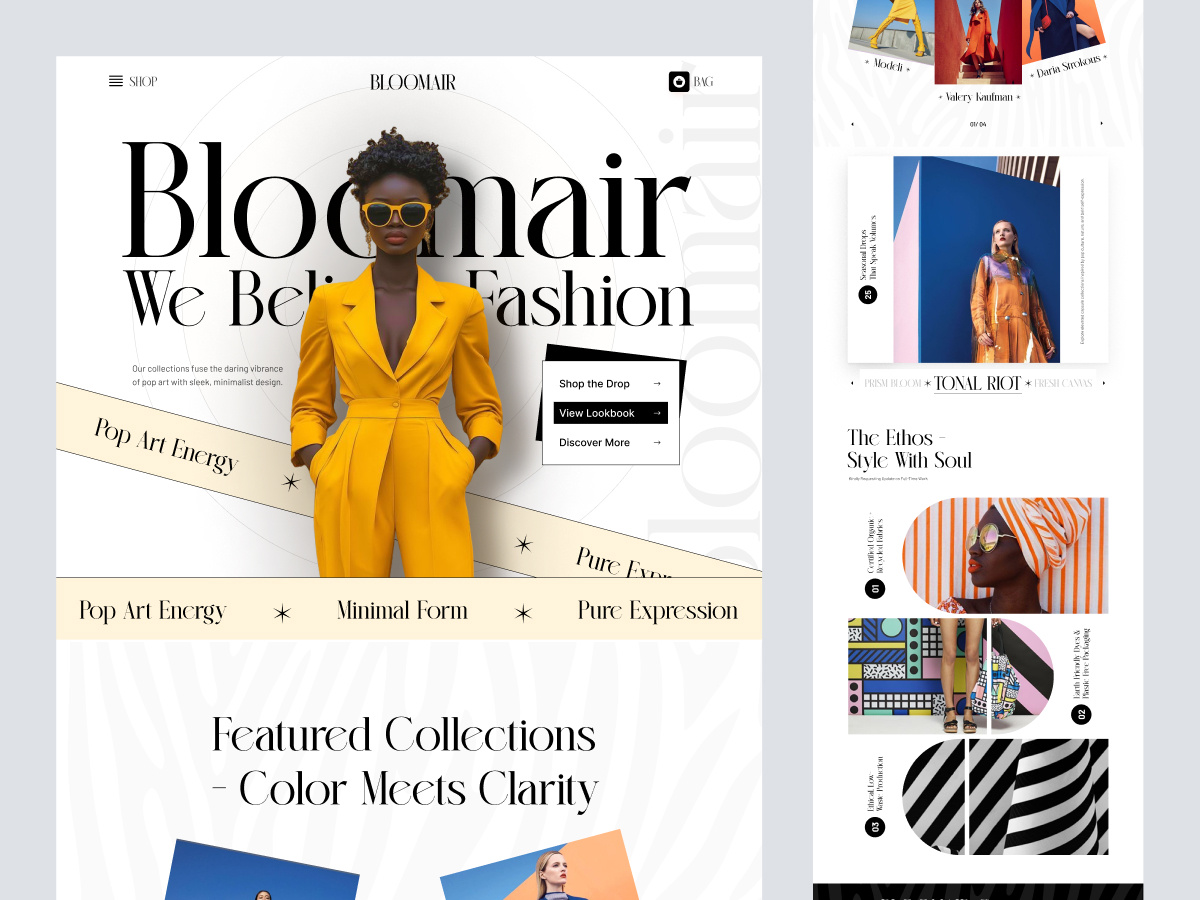The width and height of the screenshot is (1200, 900).
Task: Open the hamburger SHOP menu icon
Action: [116, 82]
